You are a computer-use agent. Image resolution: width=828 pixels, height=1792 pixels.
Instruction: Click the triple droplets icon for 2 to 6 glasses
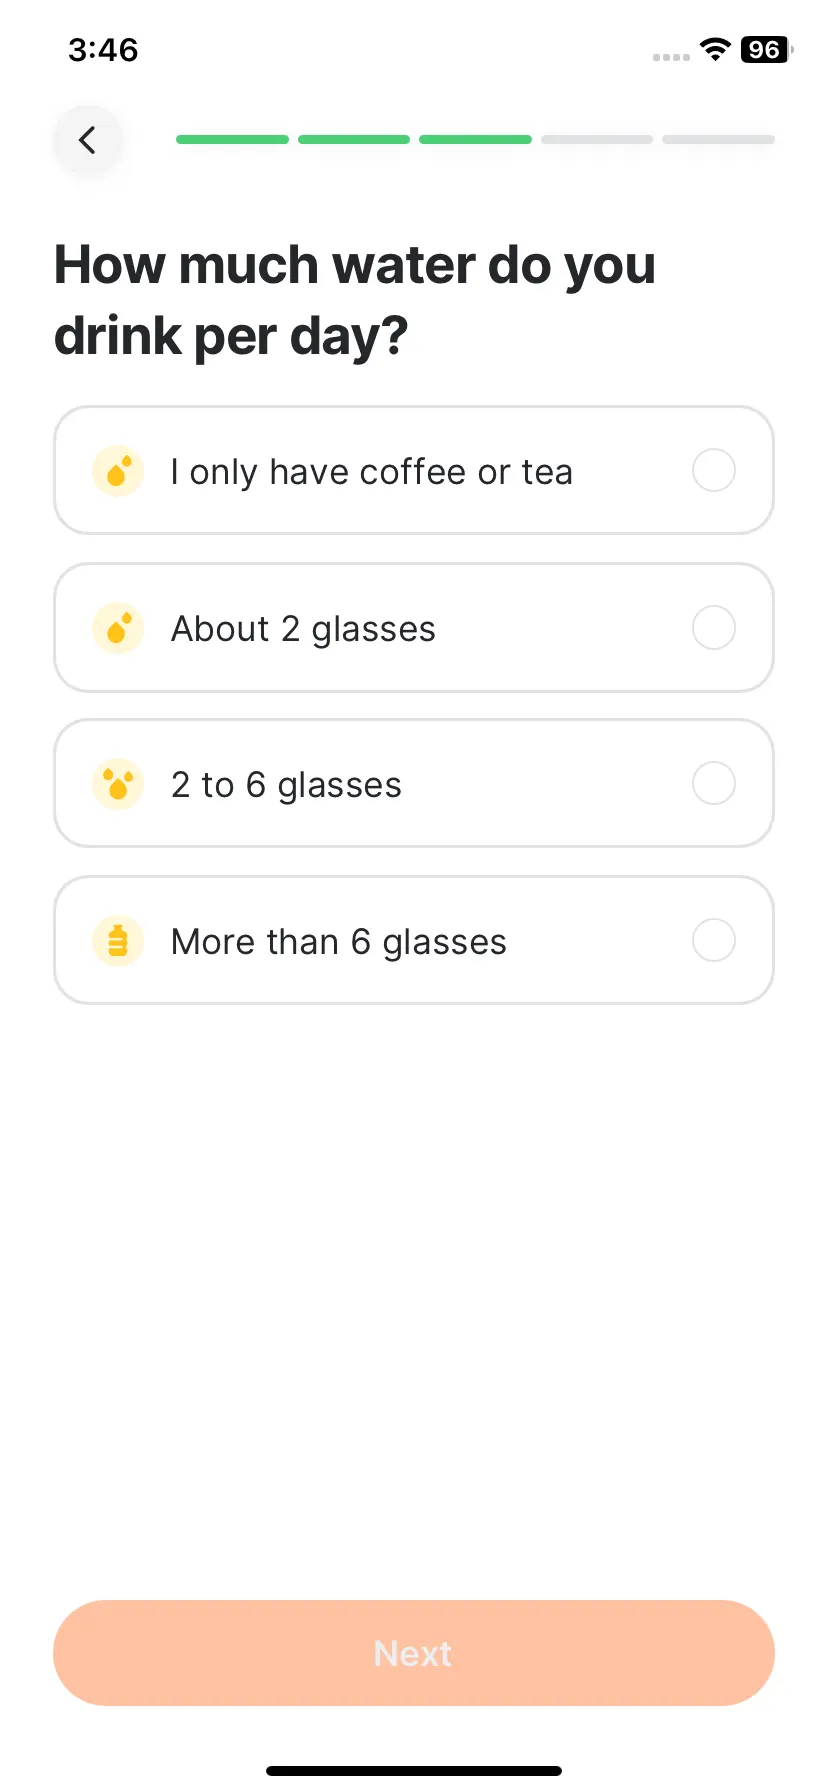(x=118, y=784)
